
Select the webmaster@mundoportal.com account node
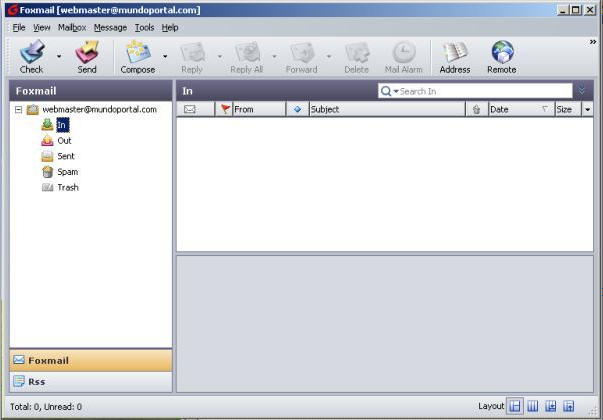pyautogui.click(x=99, y=110)
